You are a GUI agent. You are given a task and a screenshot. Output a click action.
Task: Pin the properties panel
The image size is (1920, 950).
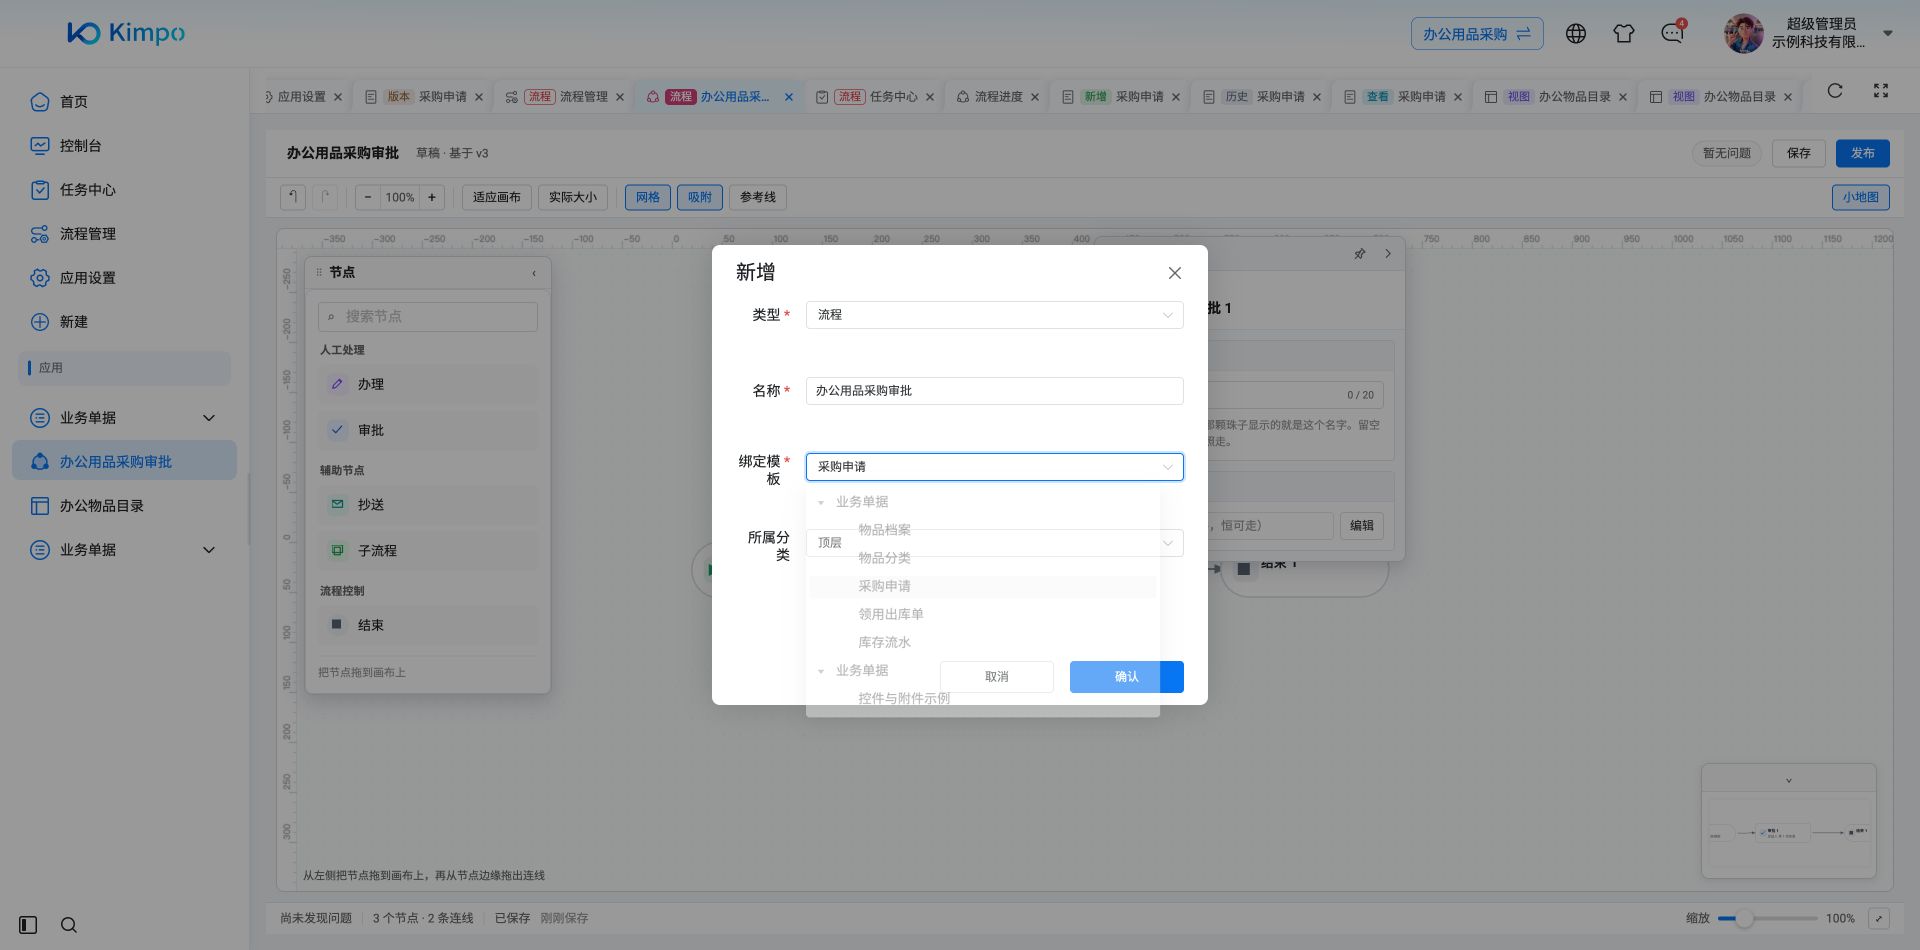1360,254
